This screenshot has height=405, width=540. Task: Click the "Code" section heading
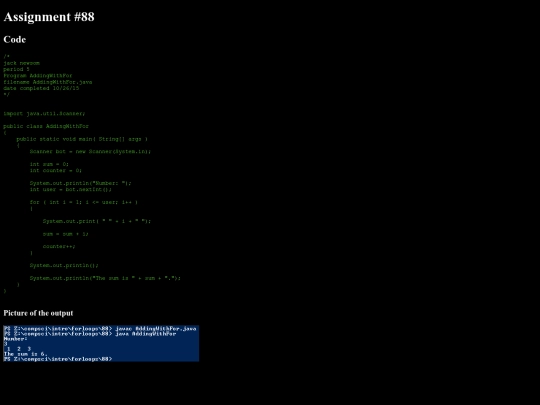coord(14,40)
